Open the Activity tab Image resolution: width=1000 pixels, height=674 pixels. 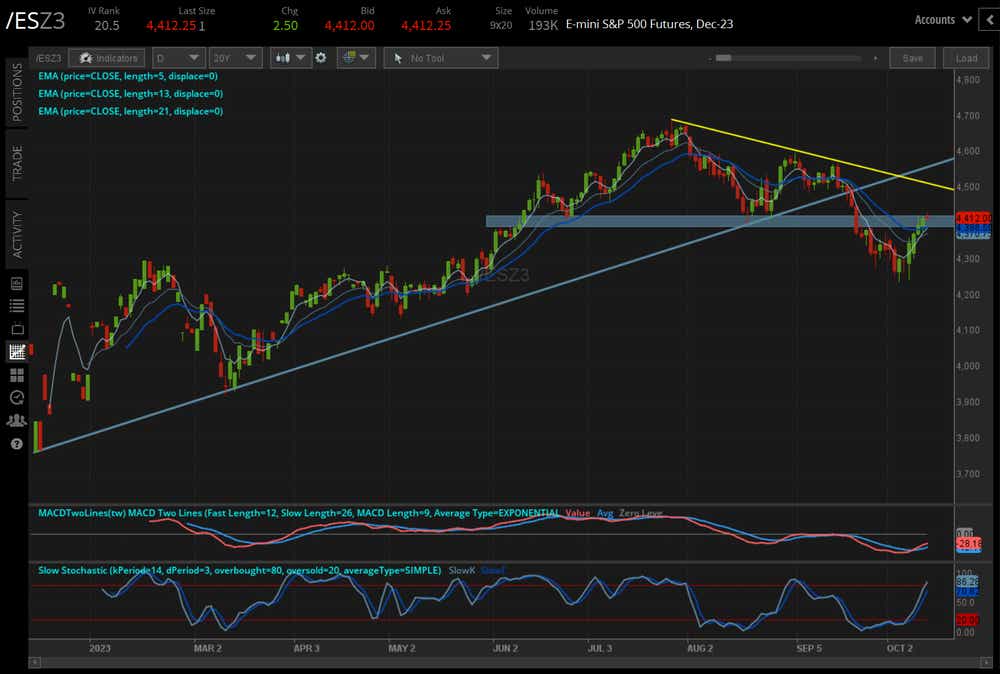(x=16, y=234)
